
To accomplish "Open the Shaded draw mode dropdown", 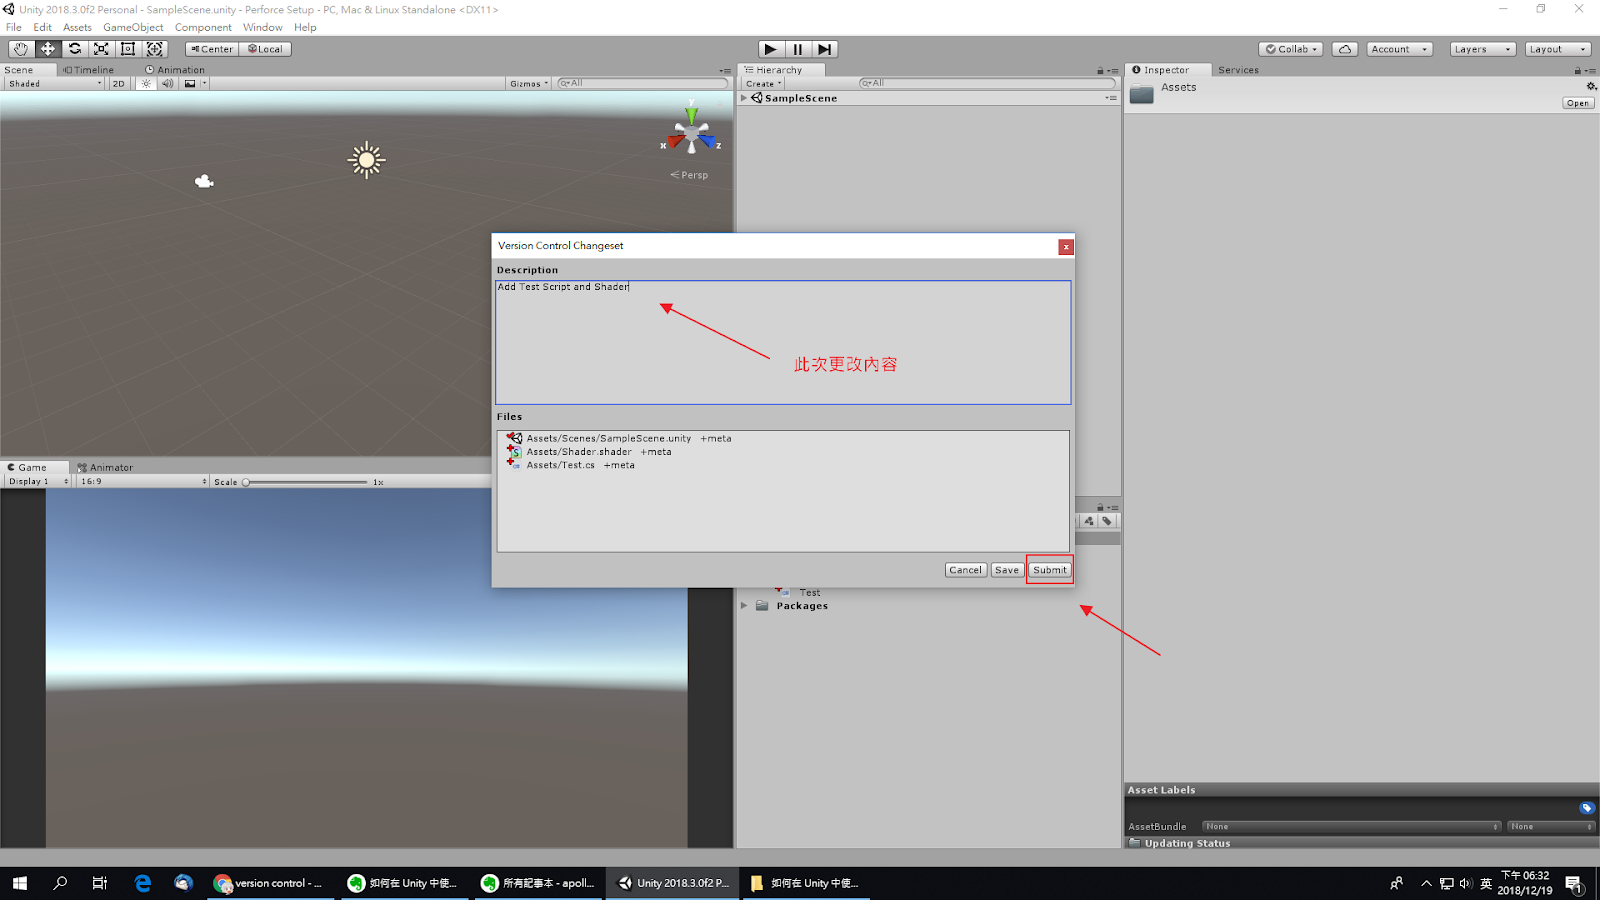I will [x=52, y=83].
